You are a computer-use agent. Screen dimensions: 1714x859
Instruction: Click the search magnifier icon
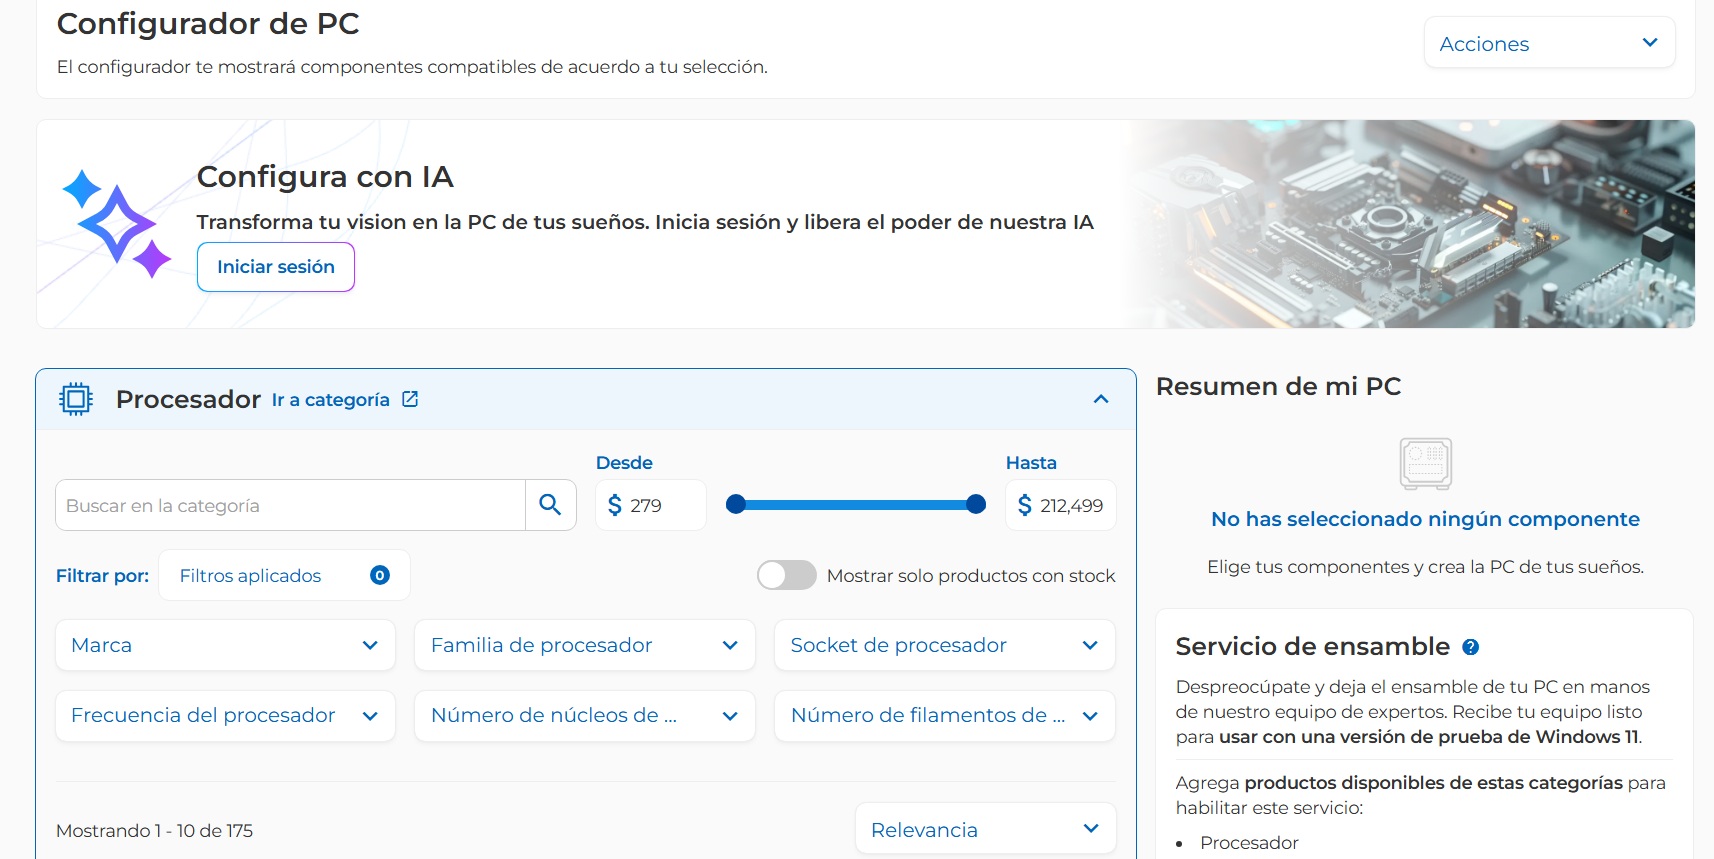coord(550,505)
